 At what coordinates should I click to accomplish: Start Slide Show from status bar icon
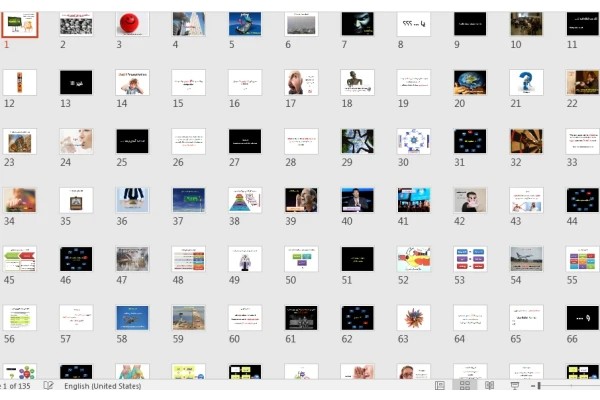tap(515, 385)
